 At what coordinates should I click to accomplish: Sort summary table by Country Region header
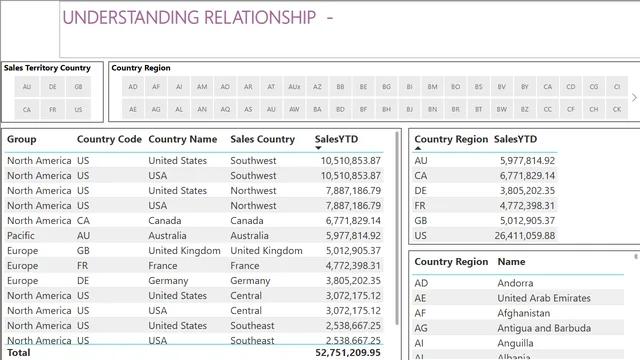point(451,139)
